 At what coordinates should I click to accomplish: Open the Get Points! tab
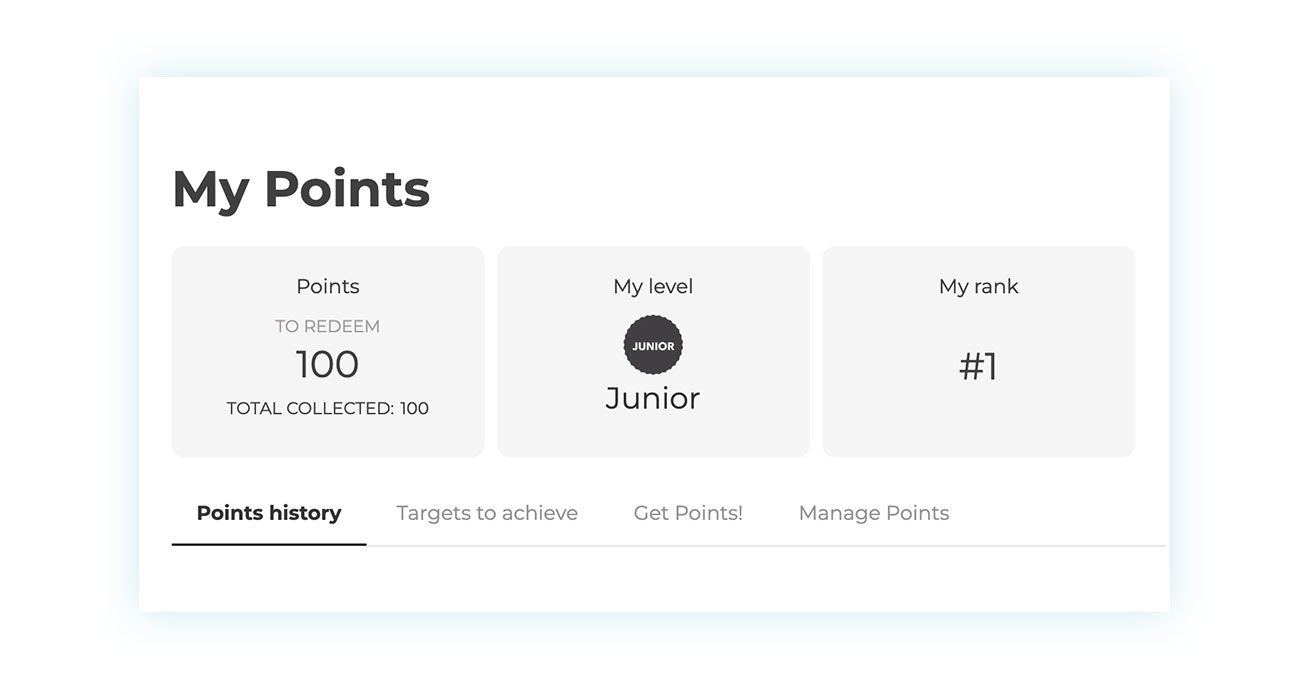coord(689,513)
